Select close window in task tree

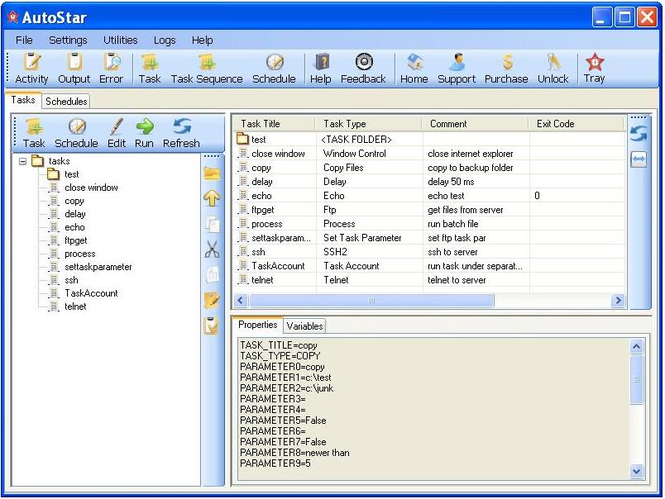91,187
